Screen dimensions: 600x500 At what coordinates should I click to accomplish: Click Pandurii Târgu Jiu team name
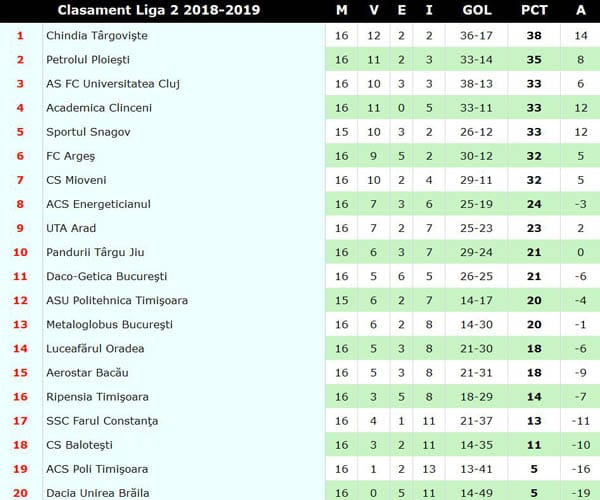point(95,252)
